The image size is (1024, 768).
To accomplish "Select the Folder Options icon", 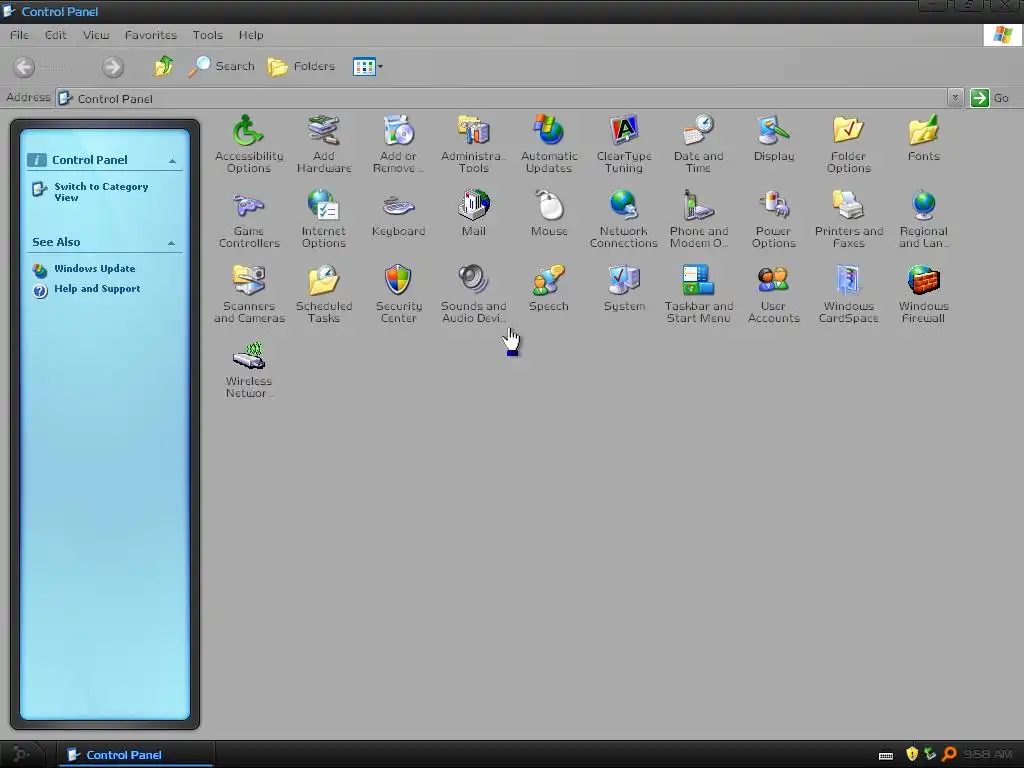I will click(x=848, y=144).
